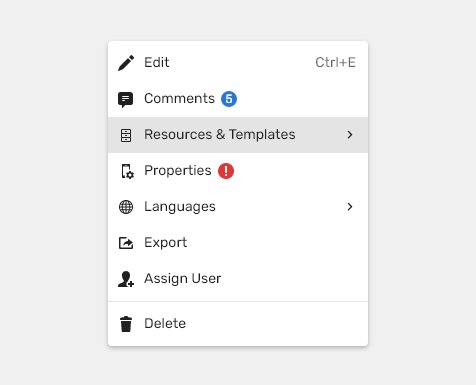This screenshot has height=385, width=476.
Task: Click the blue comments count badge
Action: point(229,99)
